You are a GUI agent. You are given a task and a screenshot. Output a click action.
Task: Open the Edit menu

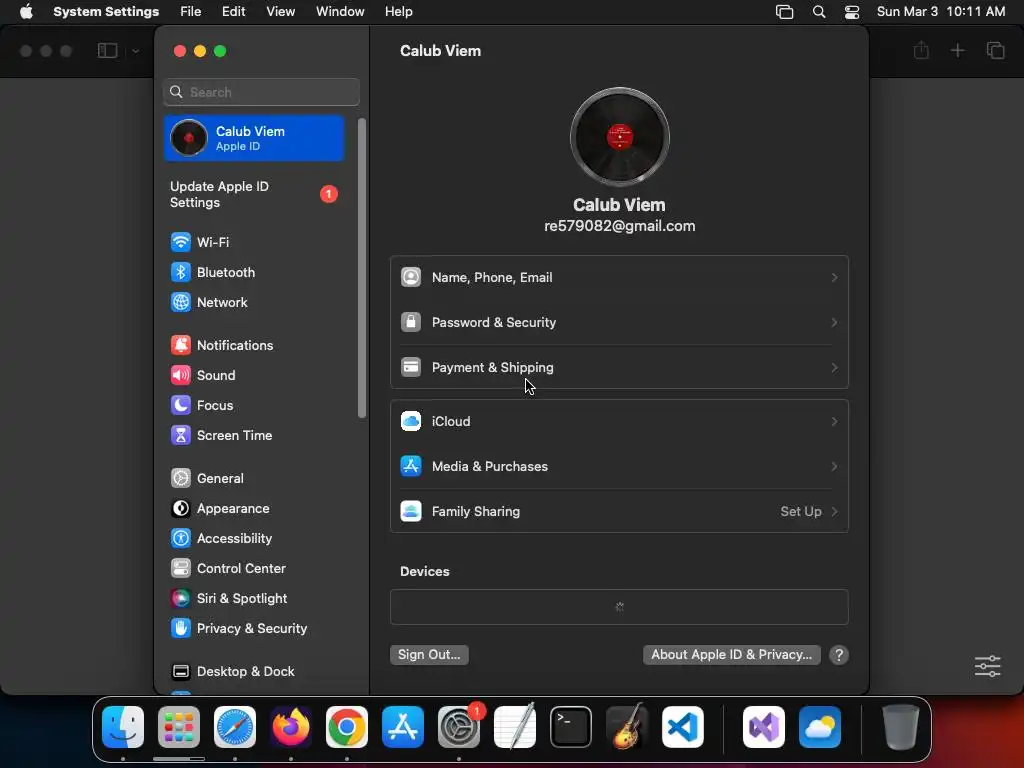[233, 12]
